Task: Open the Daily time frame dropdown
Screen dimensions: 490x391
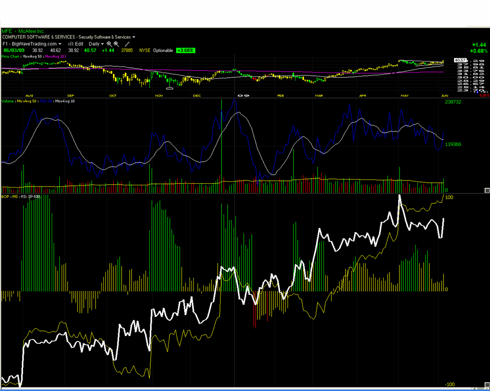Action: pos(96,44)
